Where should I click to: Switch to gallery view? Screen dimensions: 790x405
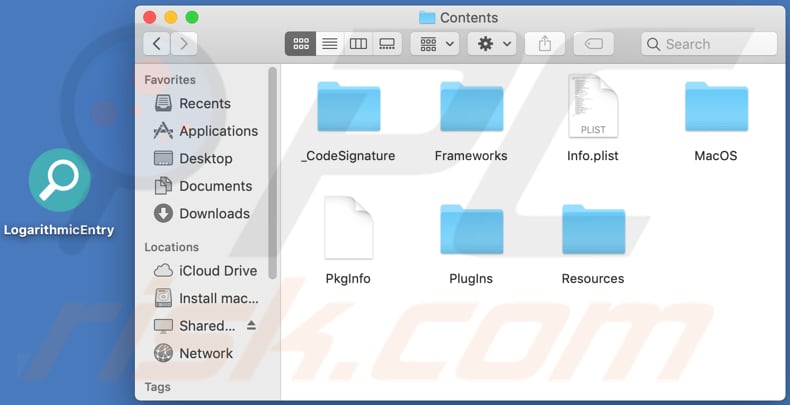point(387,44)
